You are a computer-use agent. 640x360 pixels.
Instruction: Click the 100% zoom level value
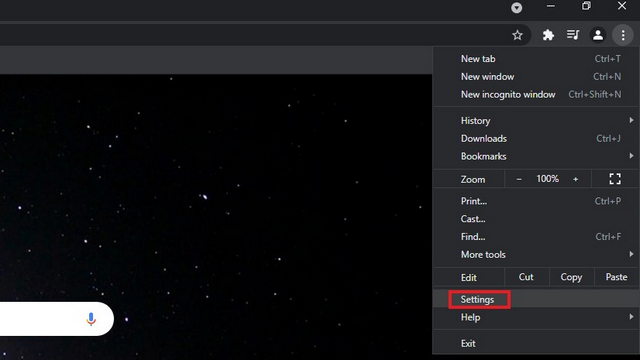coord(547,179)
